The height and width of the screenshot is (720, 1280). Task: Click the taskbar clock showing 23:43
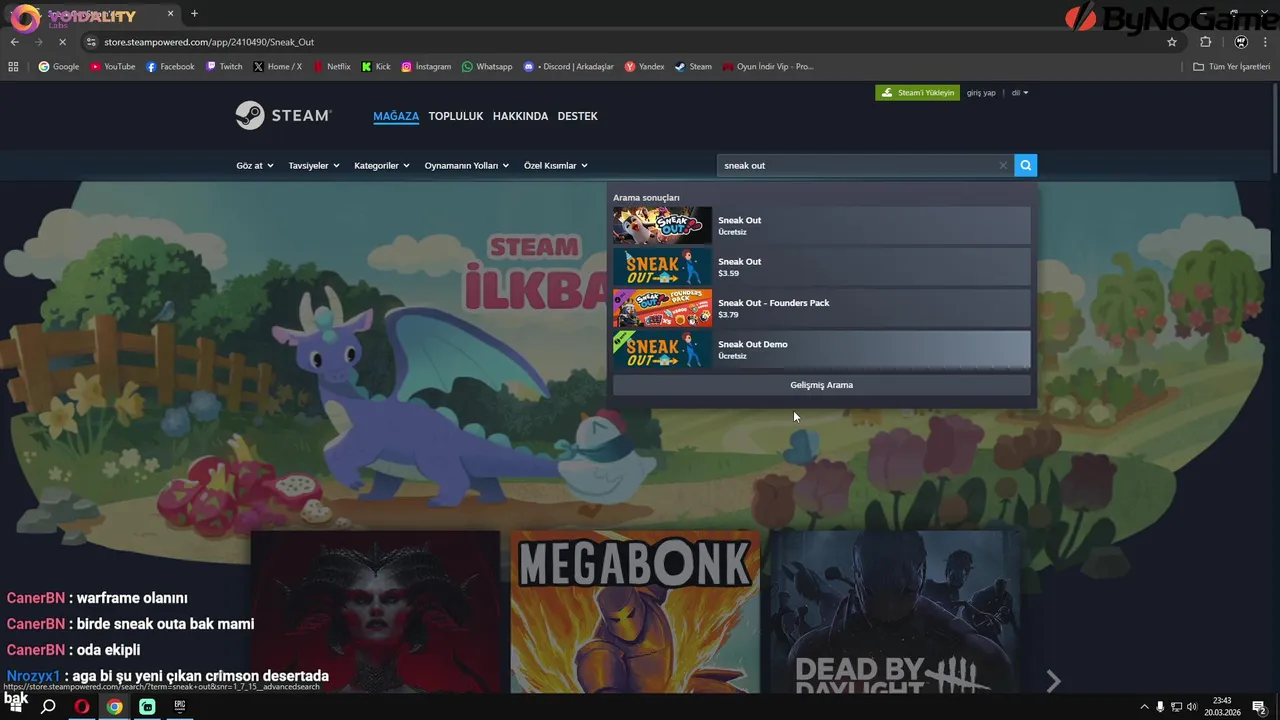tap(1222, 707)
